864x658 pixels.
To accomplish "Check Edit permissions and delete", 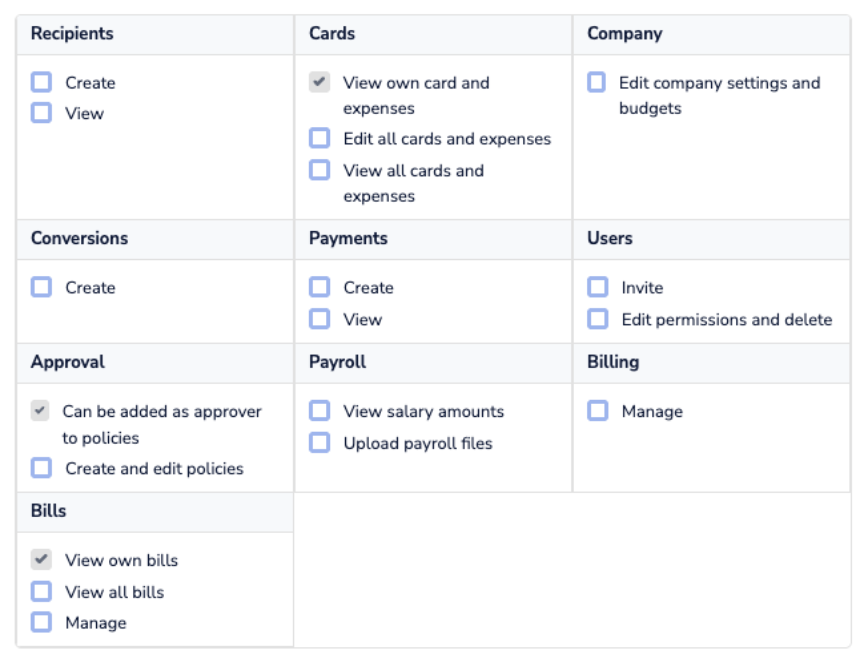I will click(597, 319).
